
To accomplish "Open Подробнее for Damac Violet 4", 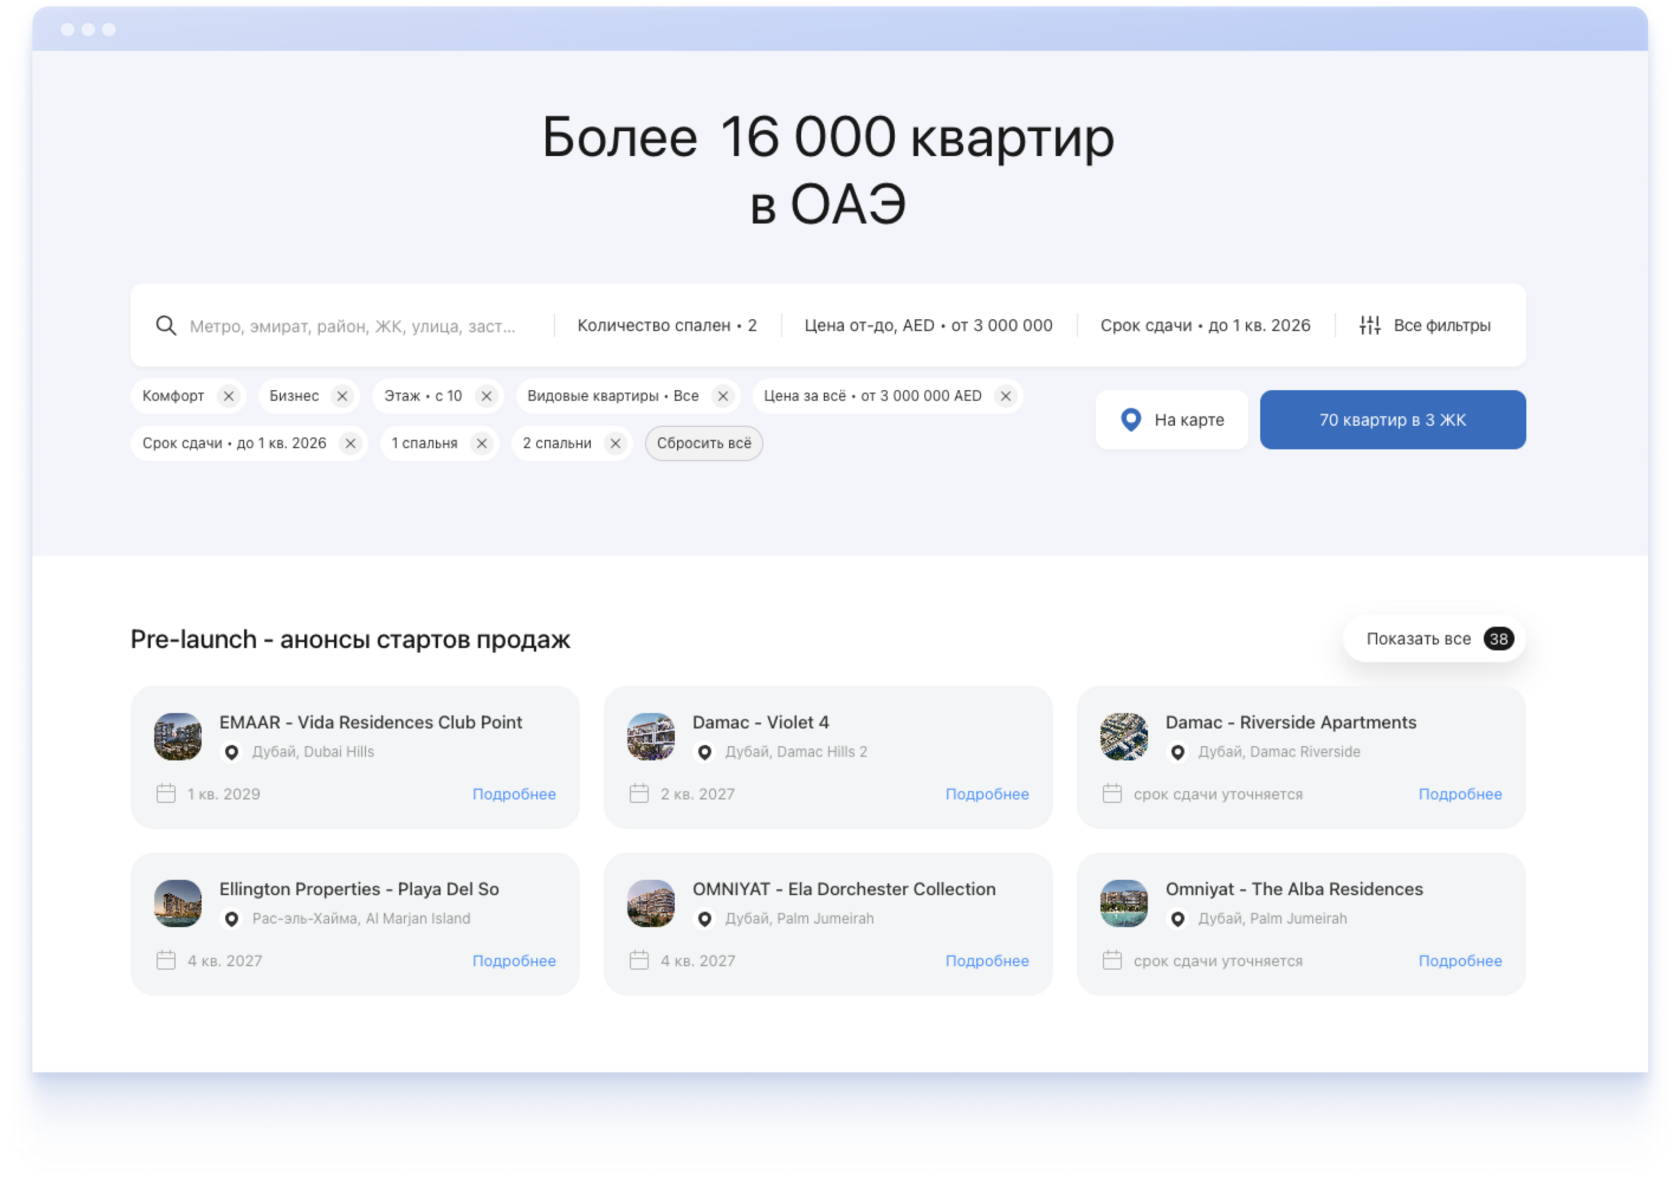I will coord(987,794).
